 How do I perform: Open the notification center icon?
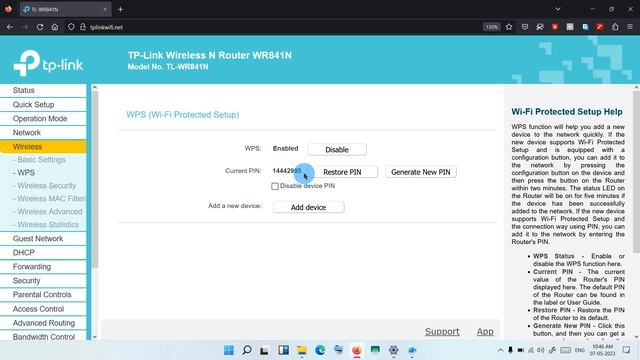click(x=627, y=350)
